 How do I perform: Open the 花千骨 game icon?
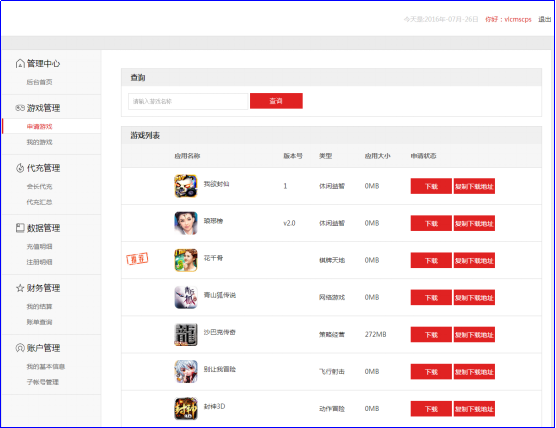(x=186, y=260)
